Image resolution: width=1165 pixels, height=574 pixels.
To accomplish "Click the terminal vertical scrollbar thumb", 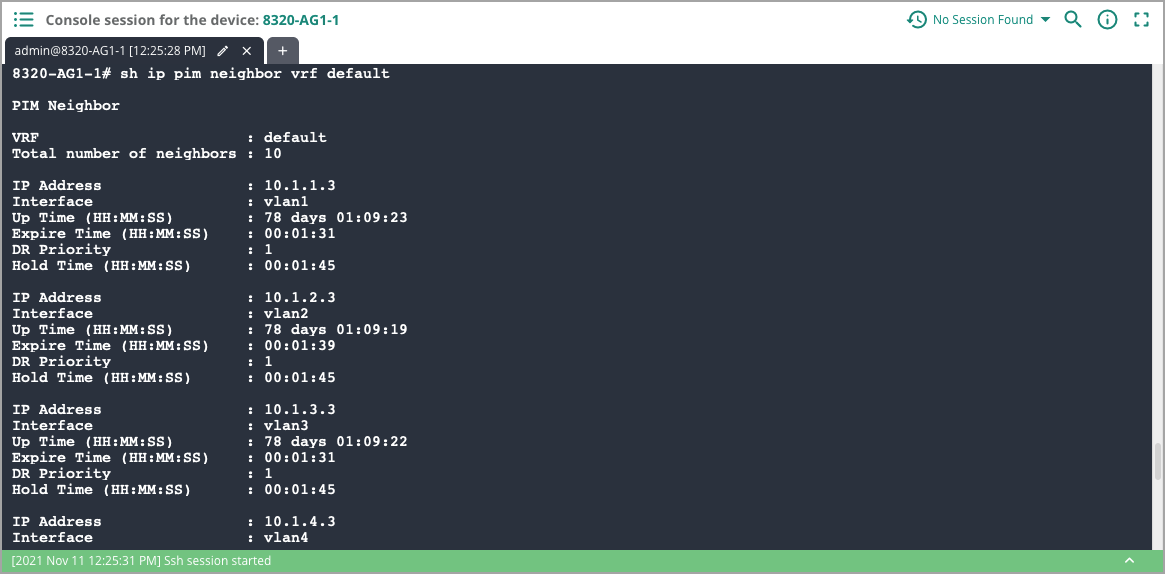I will 1157,462.
